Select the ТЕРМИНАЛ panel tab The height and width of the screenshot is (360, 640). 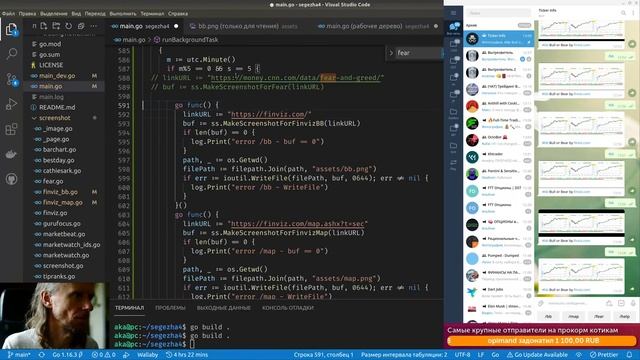click(x=129, y=308)
